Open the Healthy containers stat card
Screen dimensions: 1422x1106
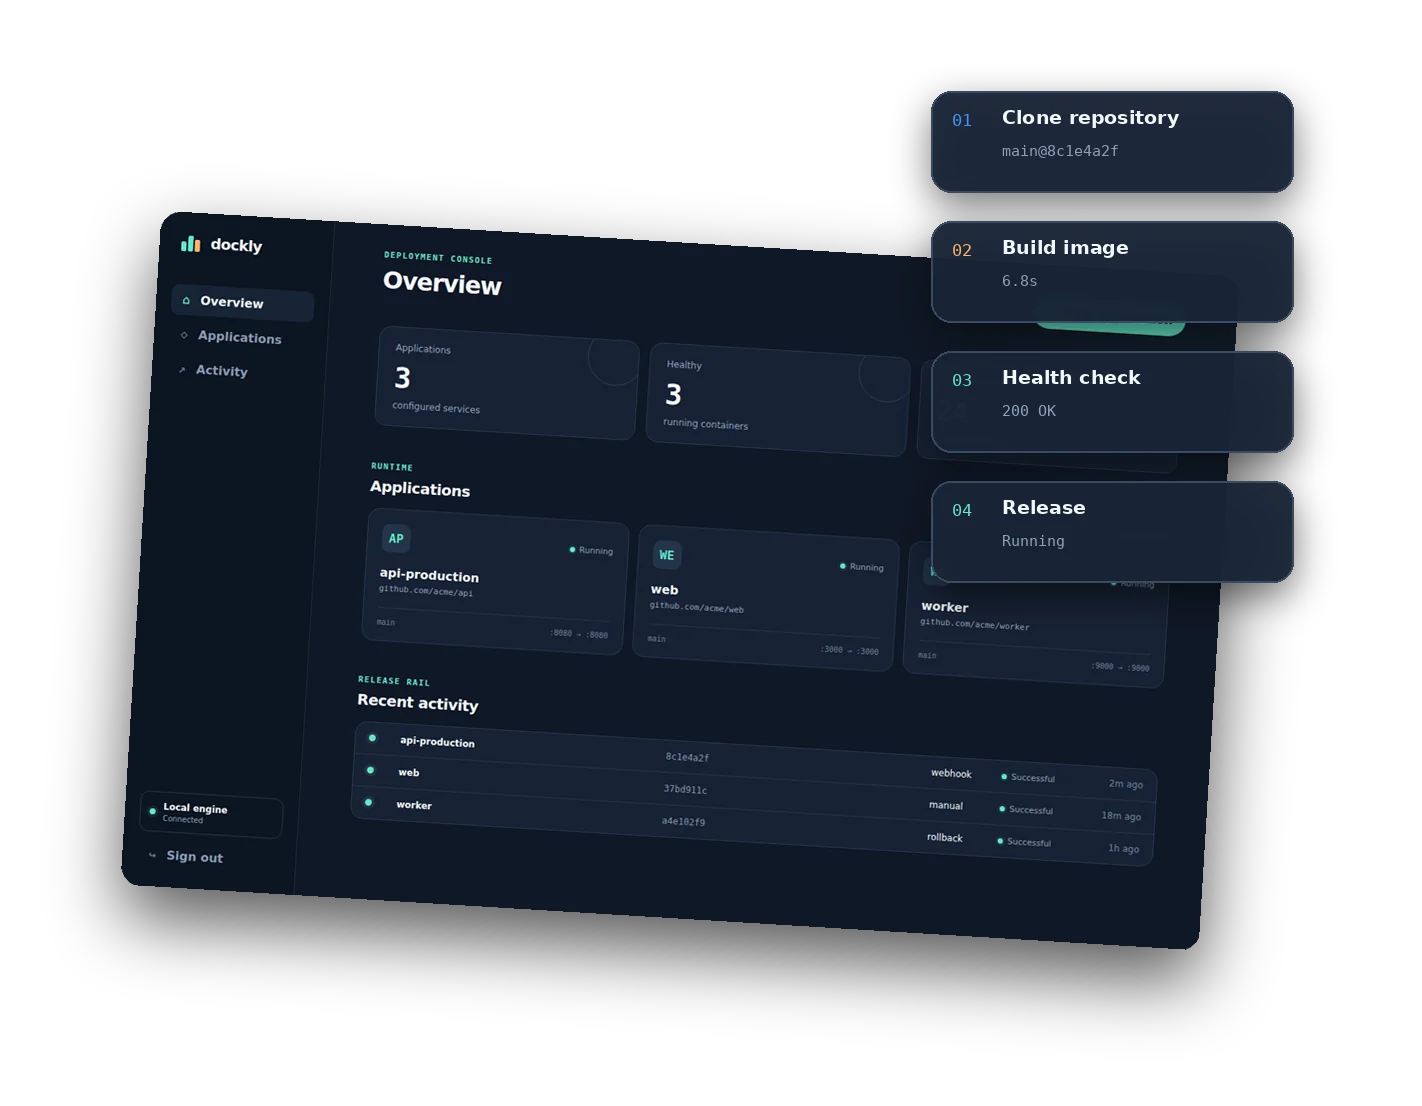pyautogui.click(x=778, y=399)
